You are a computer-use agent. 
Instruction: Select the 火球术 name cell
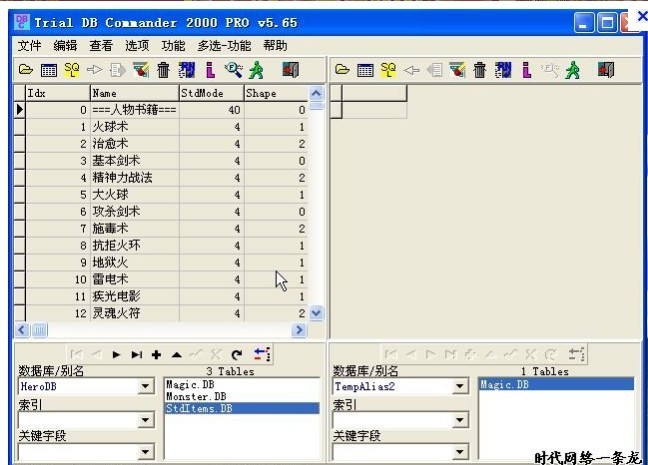click(x=135, y=127)
